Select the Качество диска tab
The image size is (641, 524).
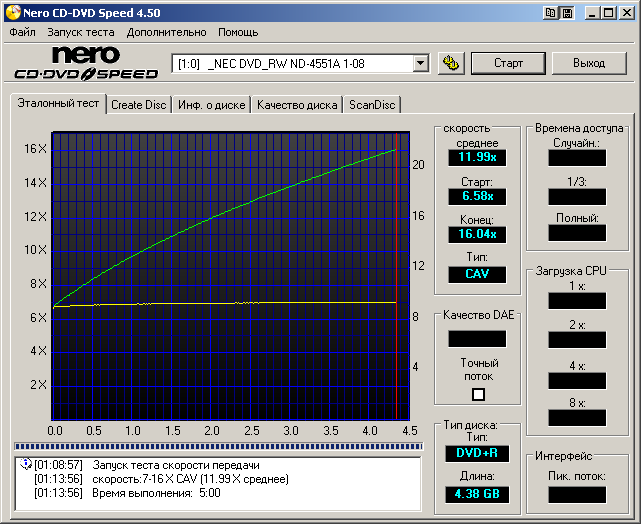296,105
